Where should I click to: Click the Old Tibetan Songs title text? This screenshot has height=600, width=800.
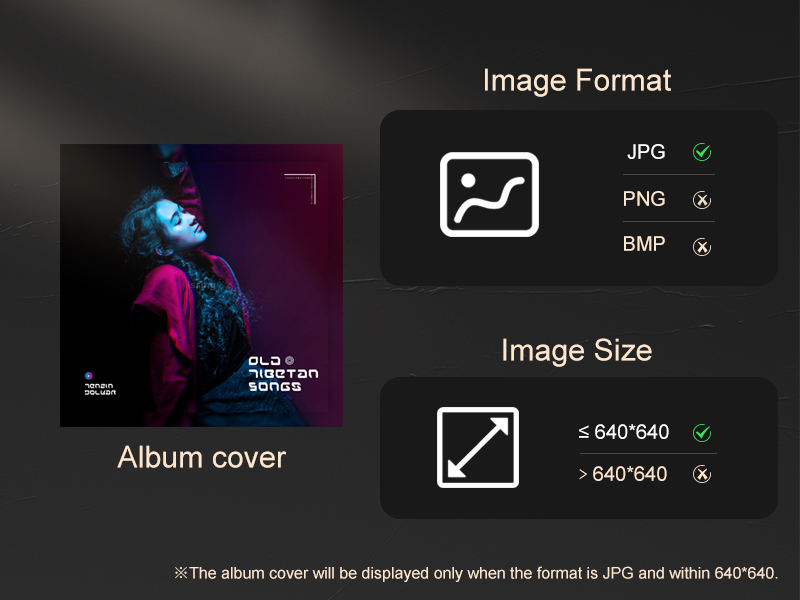tap(283, 374)
